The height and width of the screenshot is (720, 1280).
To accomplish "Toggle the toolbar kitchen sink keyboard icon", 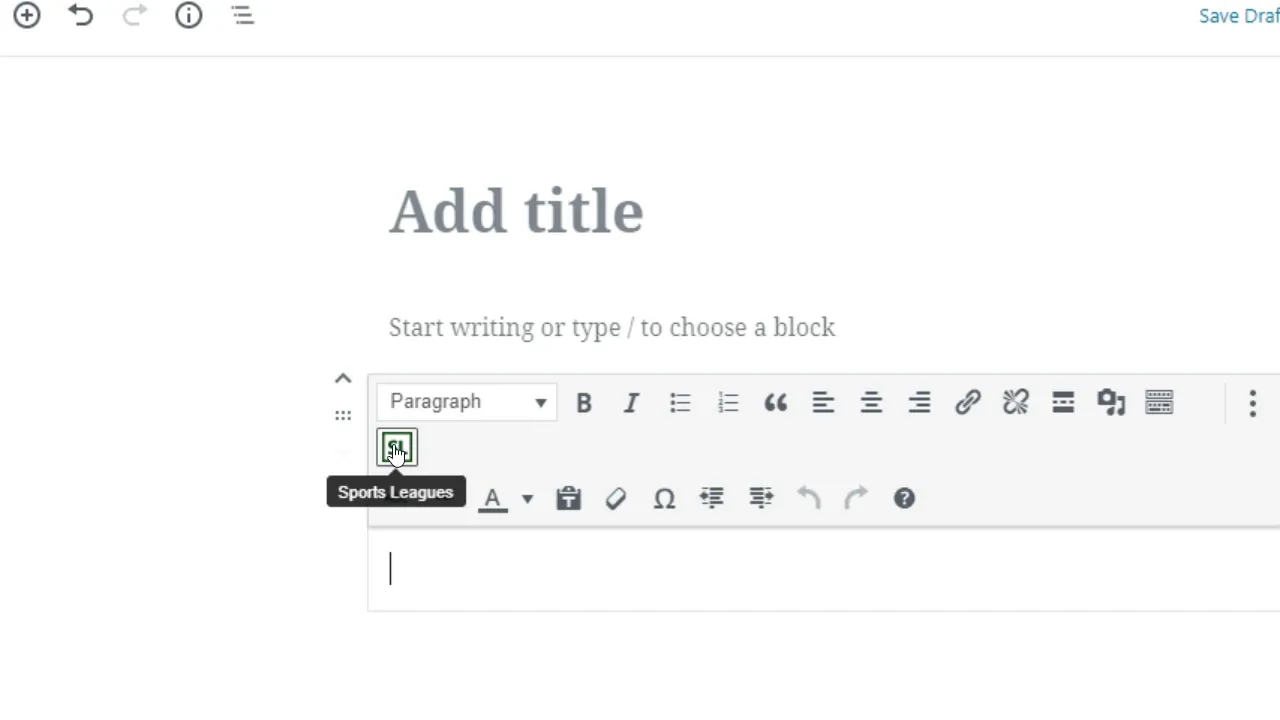I will [x=1159, y=402].
